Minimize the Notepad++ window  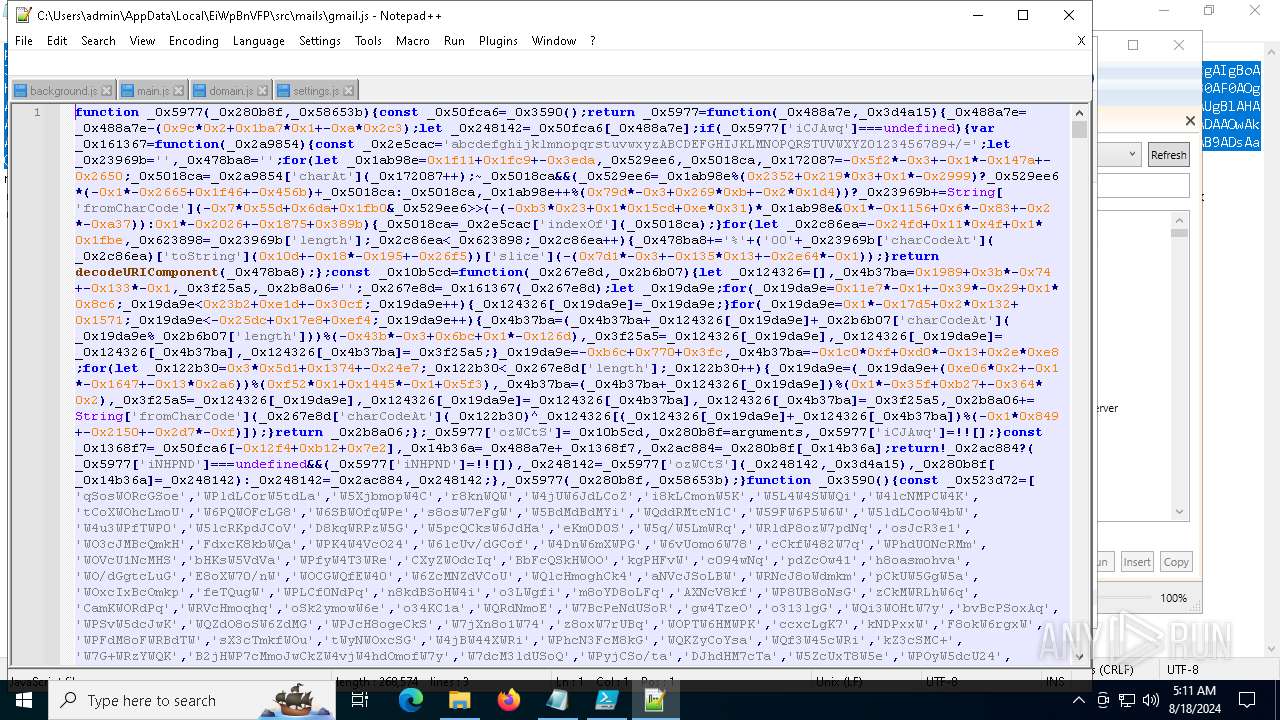tap(977, 15)
